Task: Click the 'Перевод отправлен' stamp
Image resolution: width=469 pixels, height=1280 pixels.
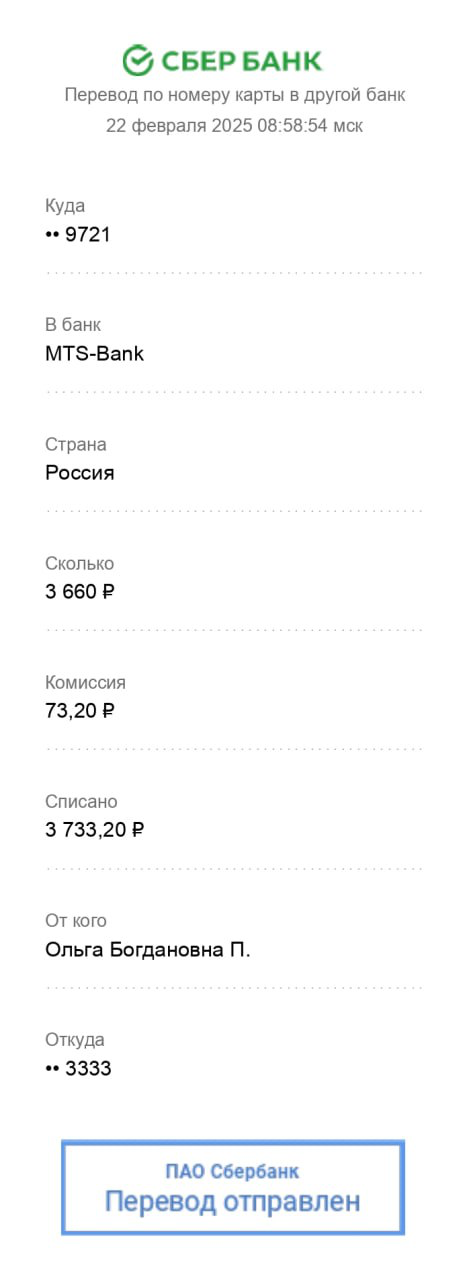Action: (x=233, y=1187)
